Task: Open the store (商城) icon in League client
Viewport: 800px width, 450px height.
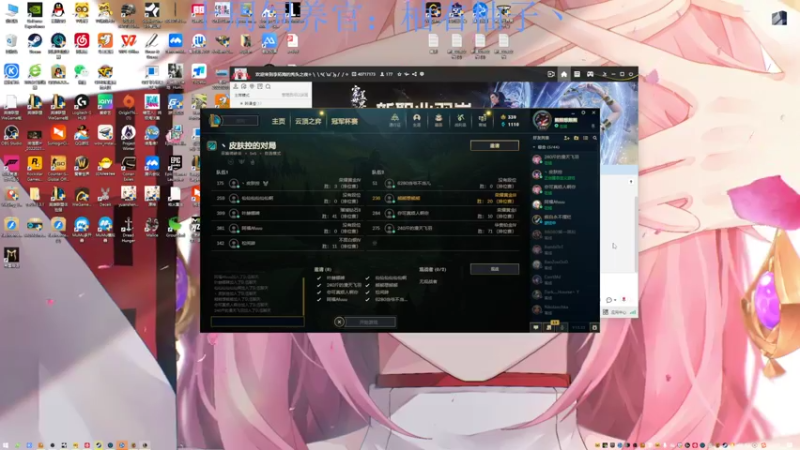Action: (x=482, y=119)
